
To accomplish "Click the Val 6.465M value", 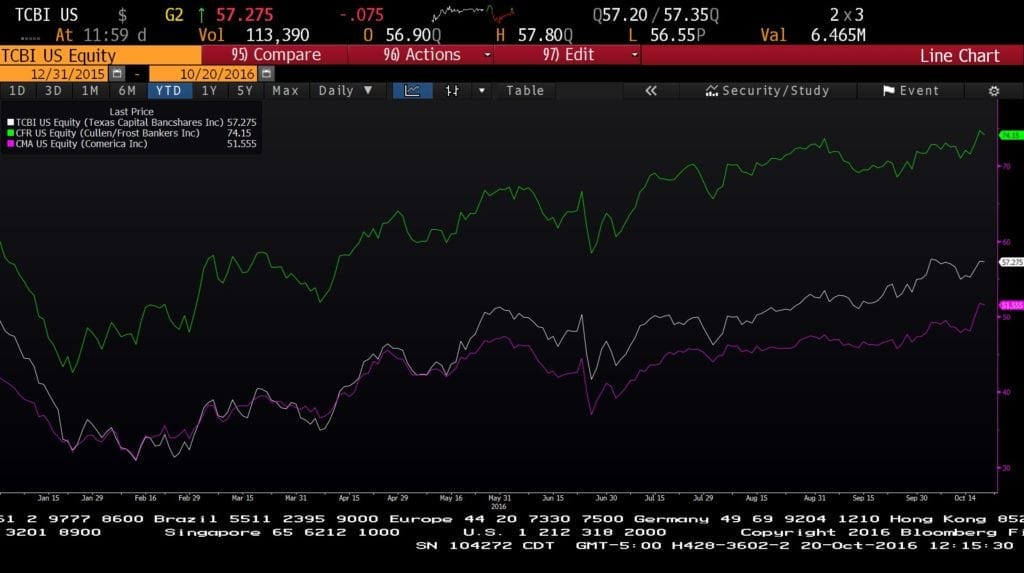I will click(838, 35).
